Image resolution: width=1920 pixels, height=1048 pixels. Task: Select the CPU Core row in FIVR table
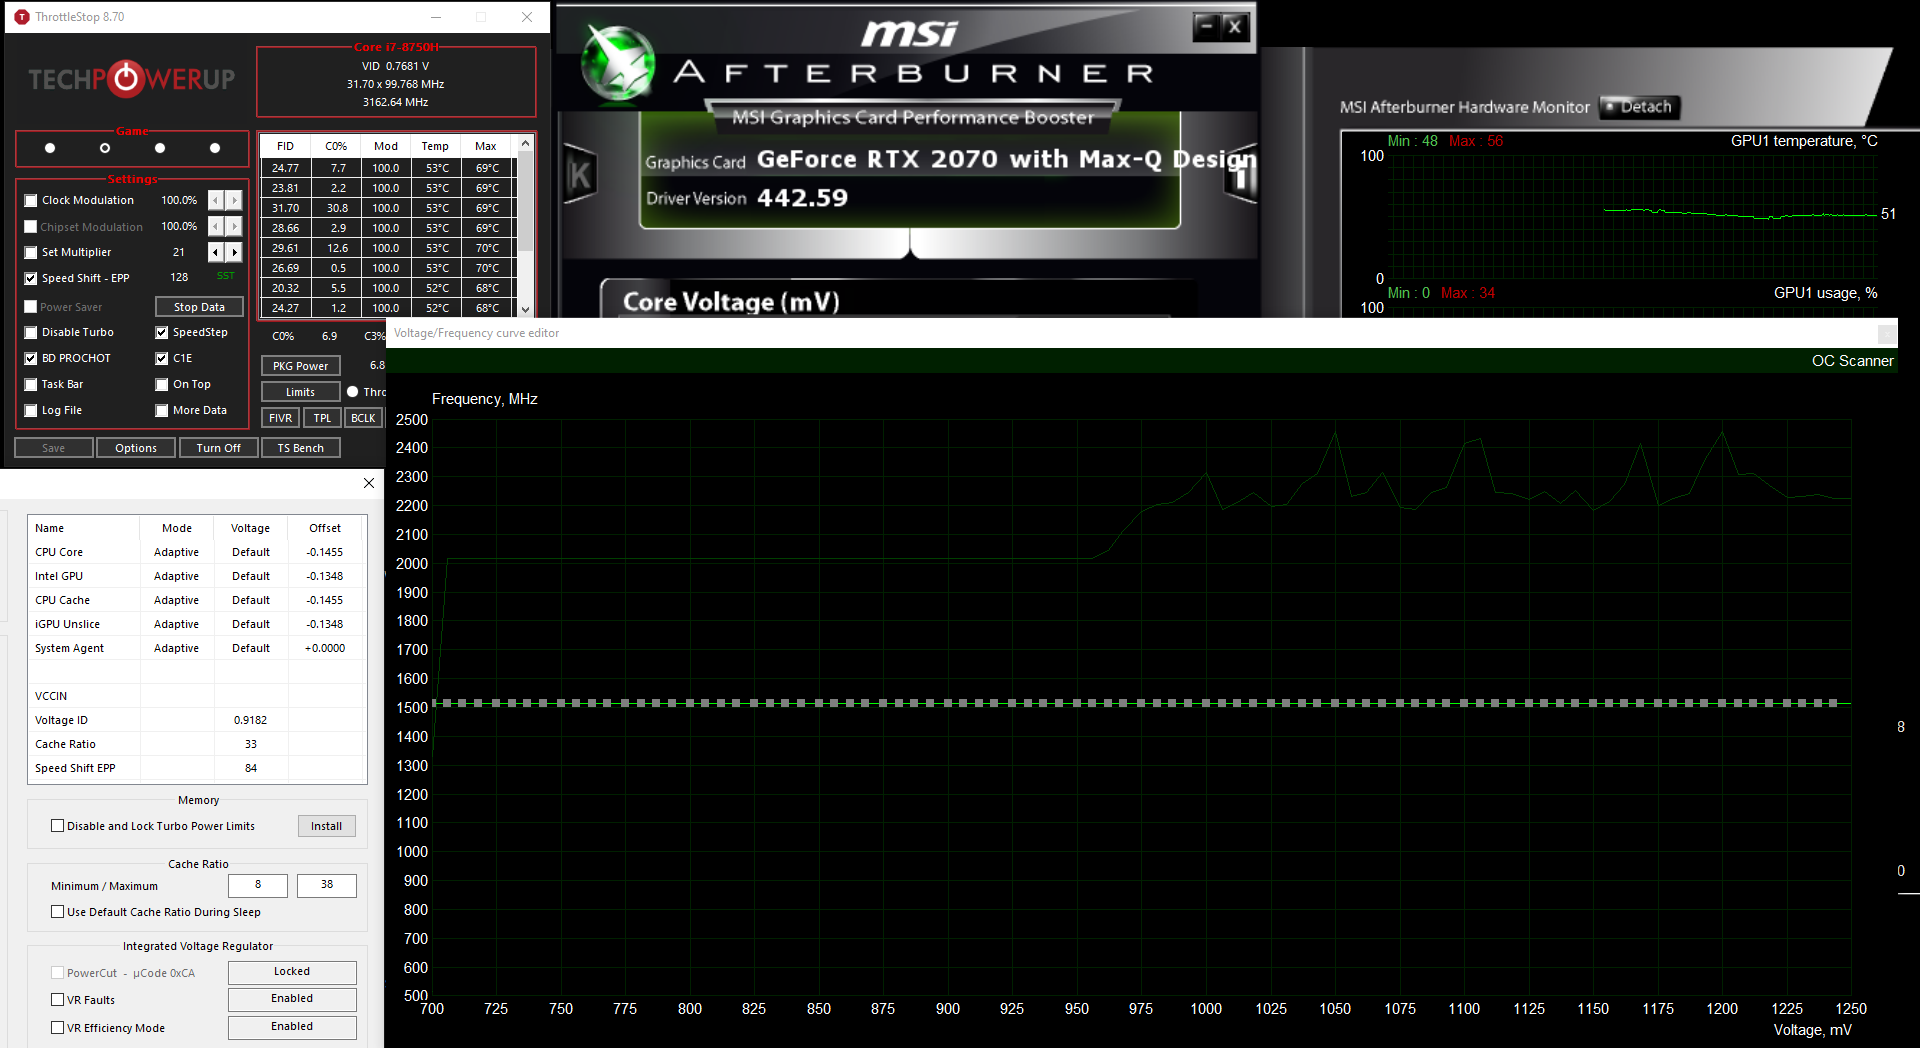(197, 552)
